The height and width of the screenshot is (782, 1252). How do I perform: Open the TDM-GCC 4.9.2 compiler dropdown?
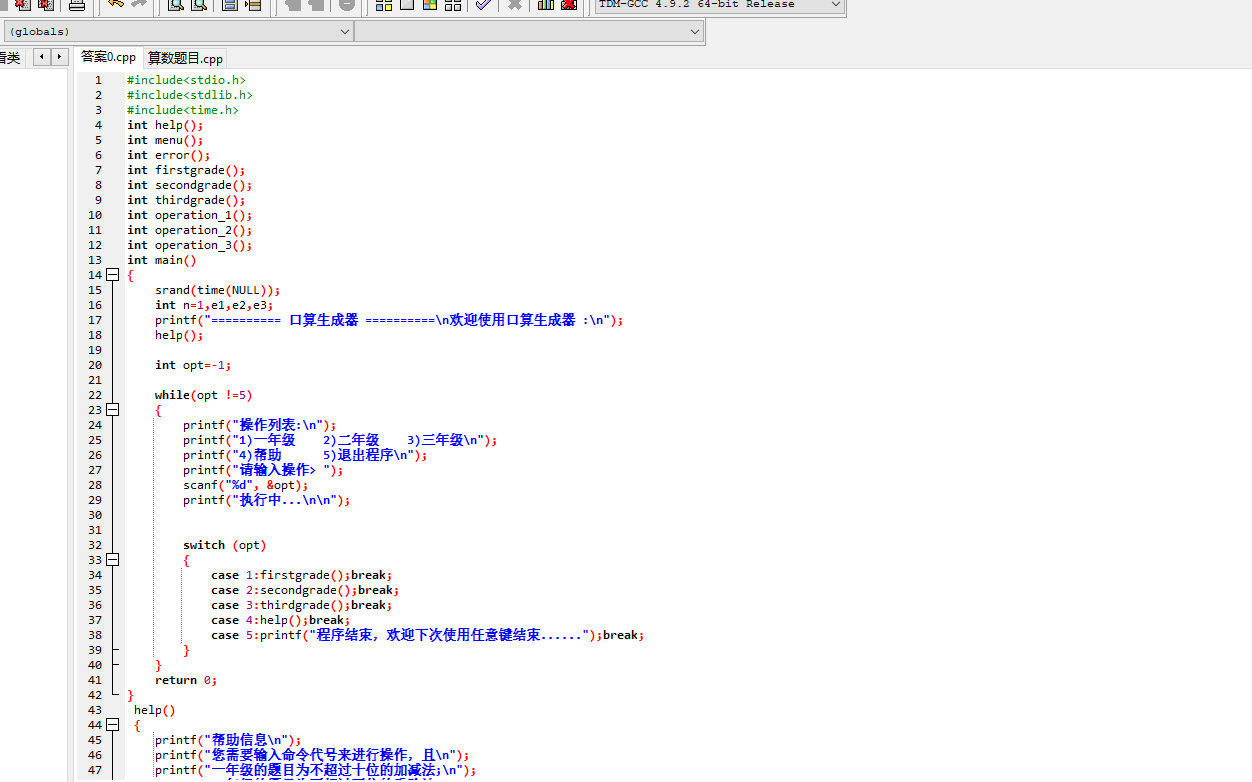click(720, 5)
